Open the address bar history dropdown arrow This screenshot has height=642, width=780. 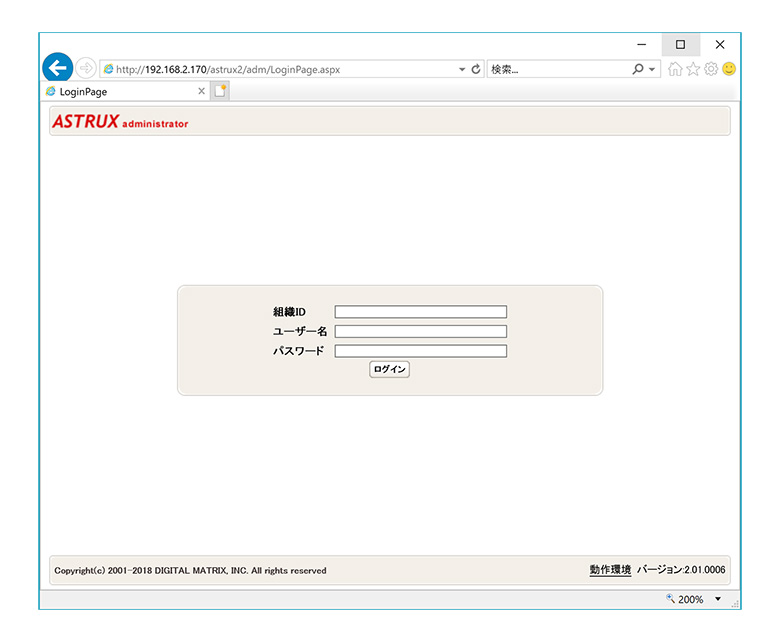click(x=462, y=69)
